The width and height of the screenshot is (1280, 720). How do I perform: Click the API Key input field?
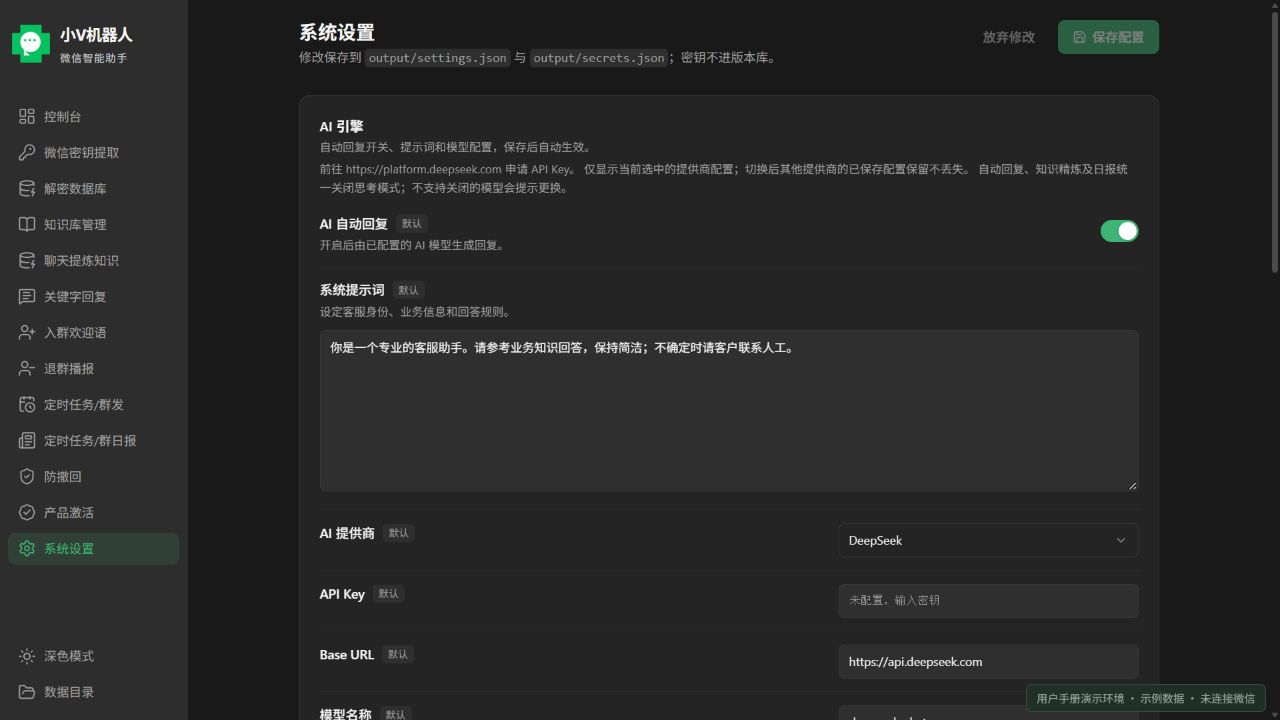point(988,601)
